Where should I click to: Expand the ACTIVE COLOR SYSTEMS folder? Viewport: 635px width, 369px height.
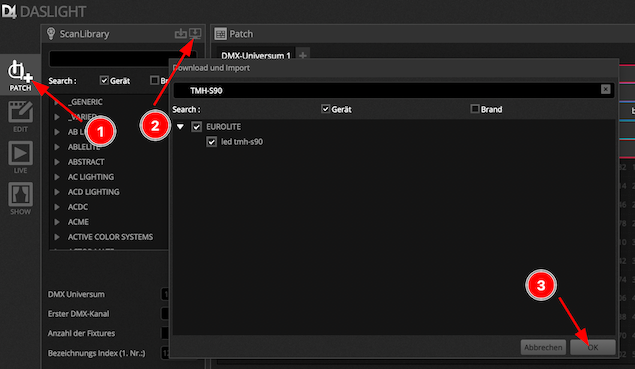57,237
